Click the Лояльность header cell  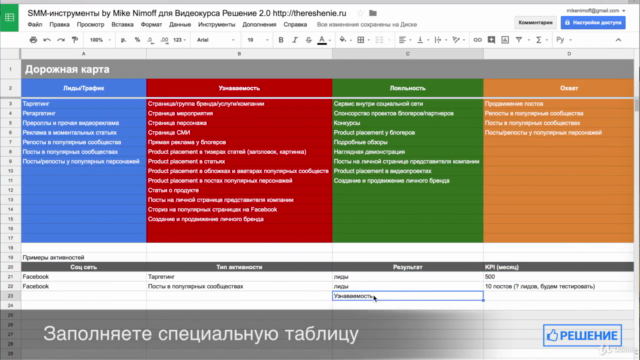click(x=408, y=88)
